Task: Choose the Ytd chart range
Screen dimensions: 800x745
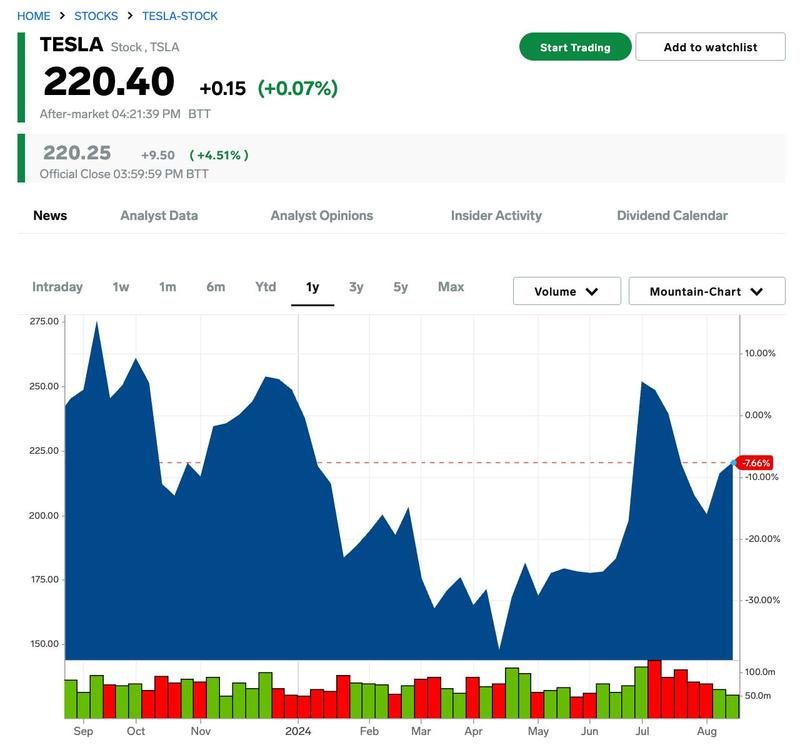Action: [265, 287]
